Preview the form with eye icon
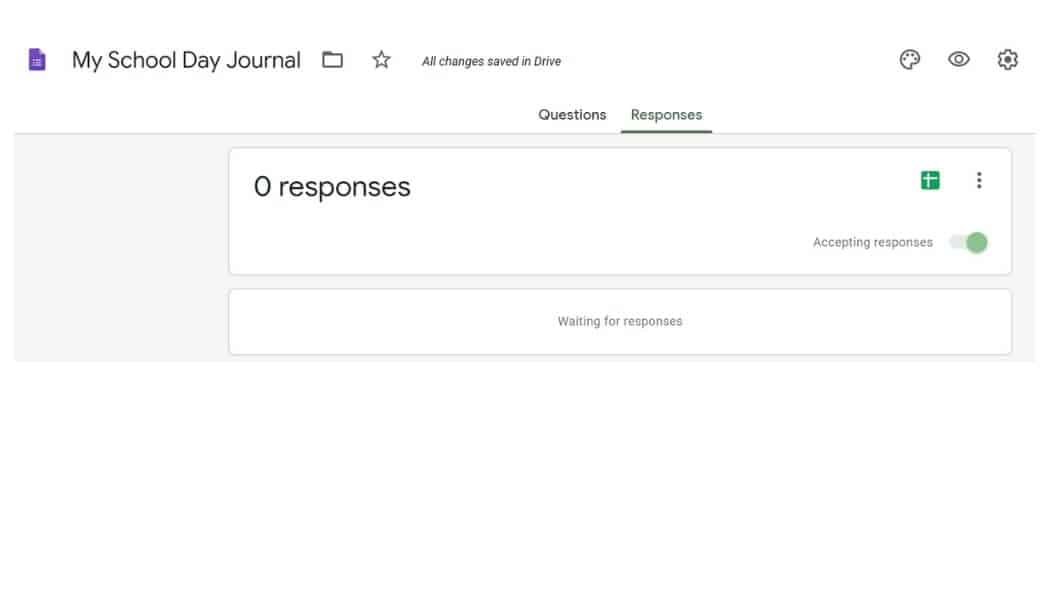 click(x=959, y=60)
